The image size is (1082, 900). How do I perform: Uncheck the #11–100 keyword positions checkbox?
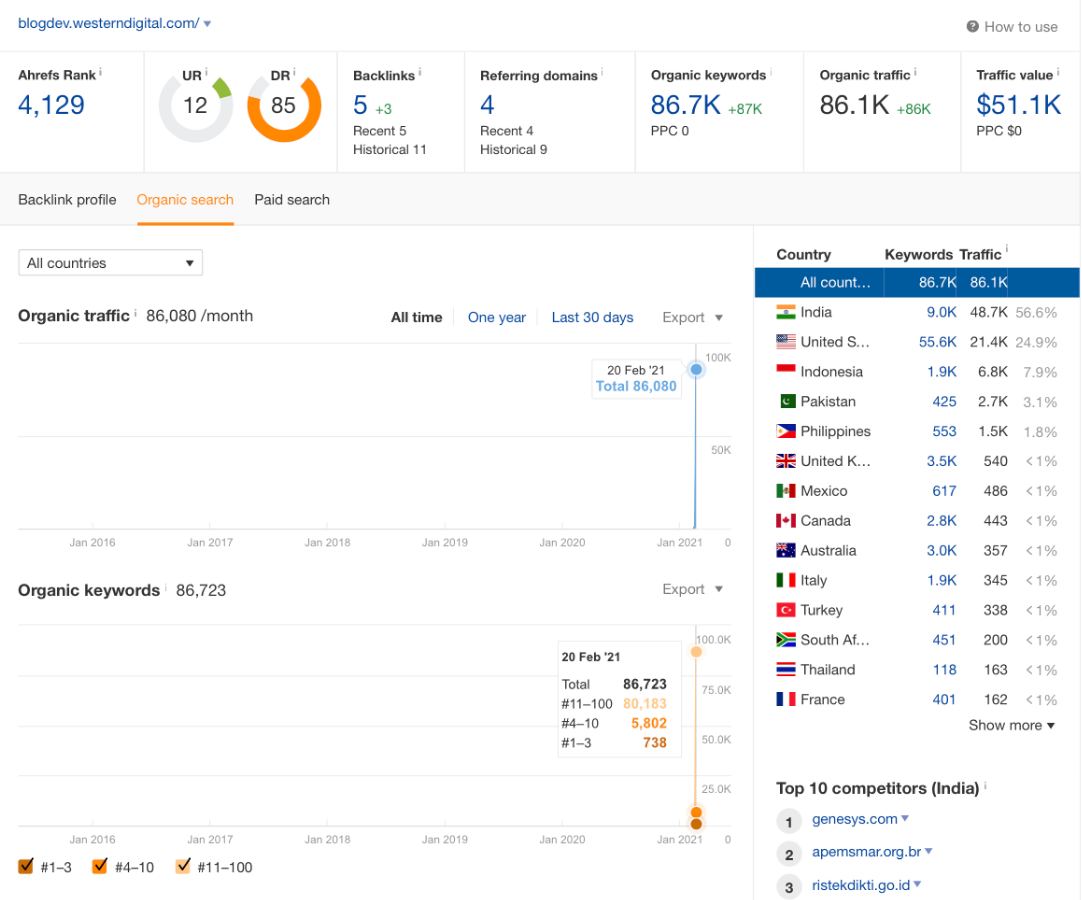click(x=183, y=866)
